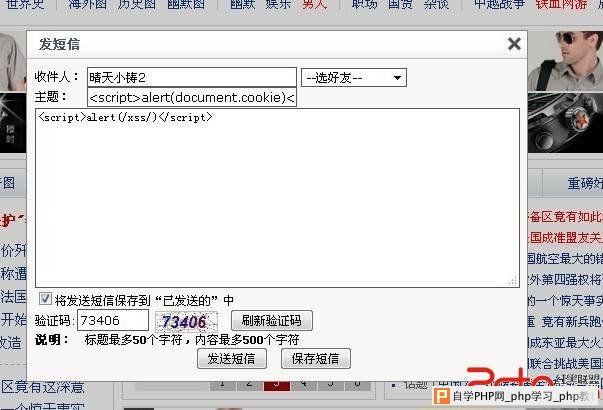Open the 历史图 nav link

pyautogui.click(x=137, y=4)
